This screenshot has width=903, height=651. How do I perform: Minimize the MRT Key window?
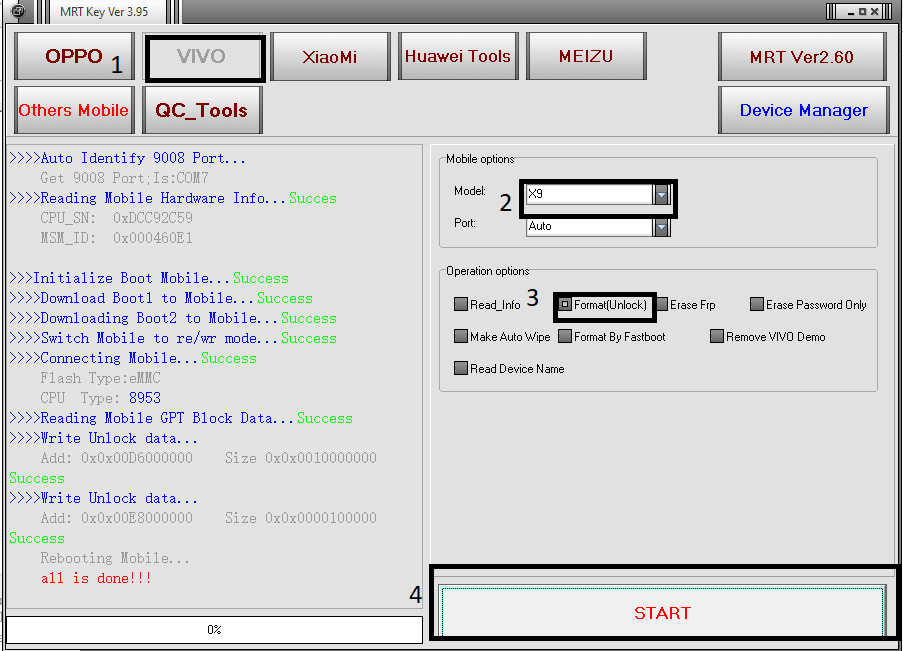click(851, 12)
